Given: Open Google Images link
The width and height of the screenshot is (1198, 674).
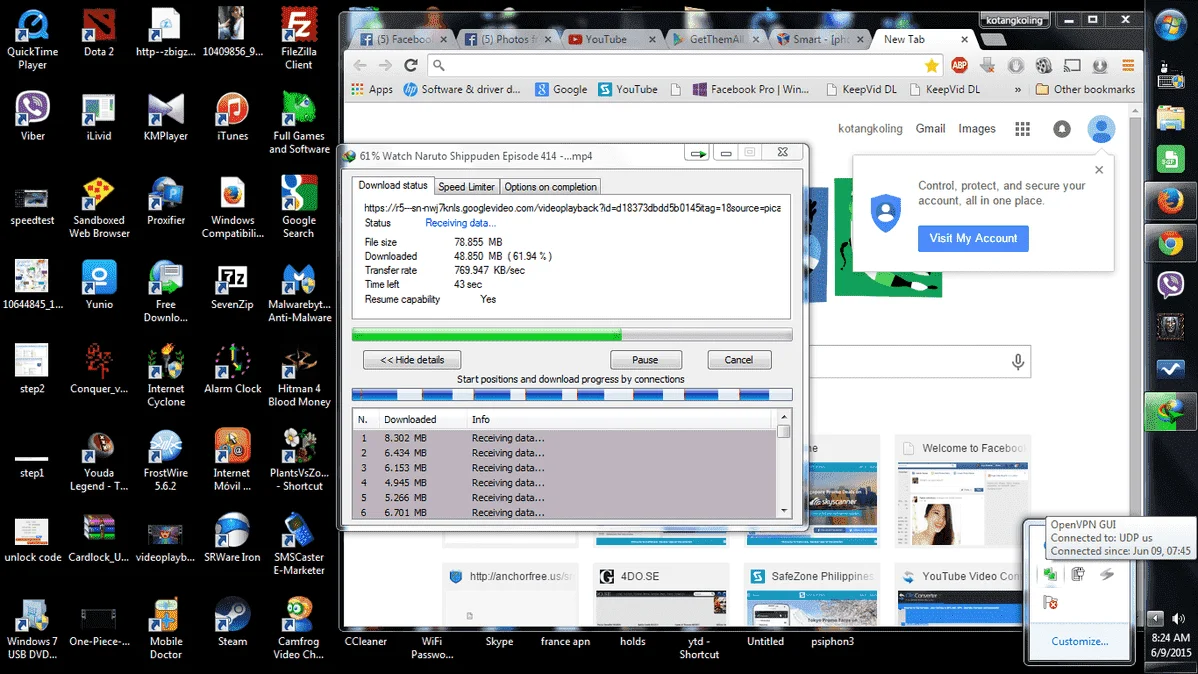Looking at the screenshot, I should [976, 129].
